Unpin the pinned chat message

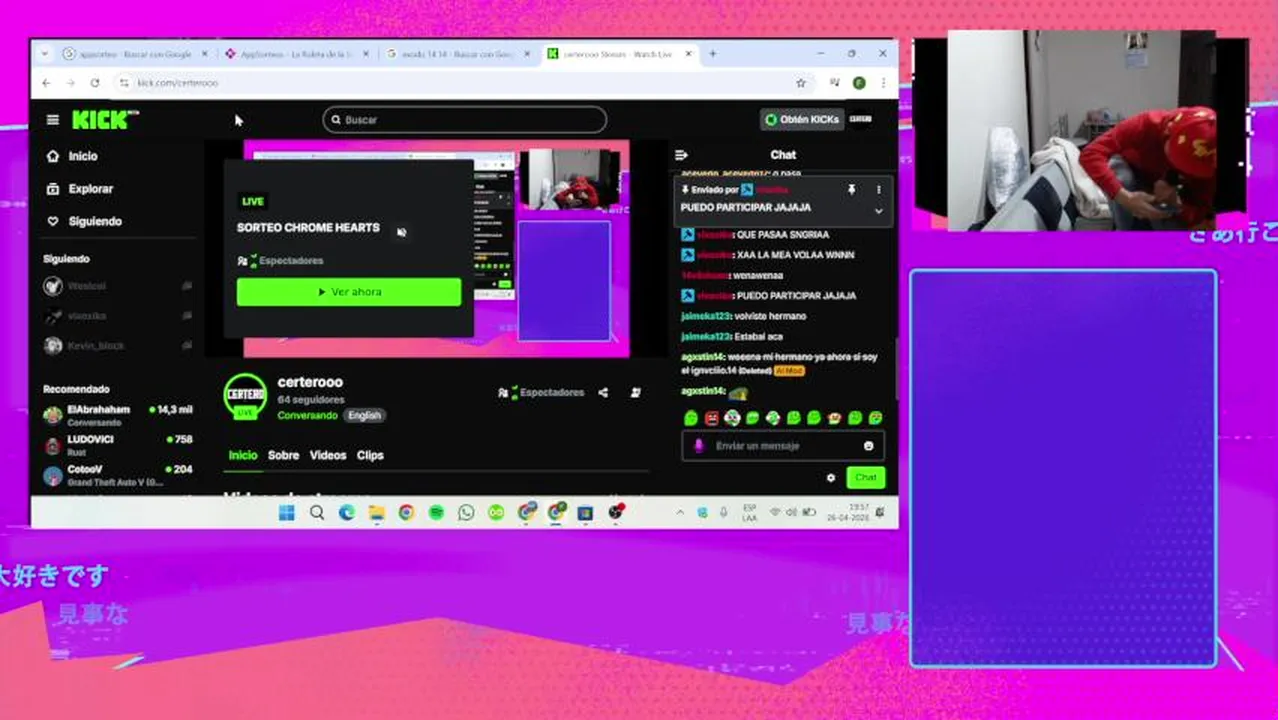(851, 189)
